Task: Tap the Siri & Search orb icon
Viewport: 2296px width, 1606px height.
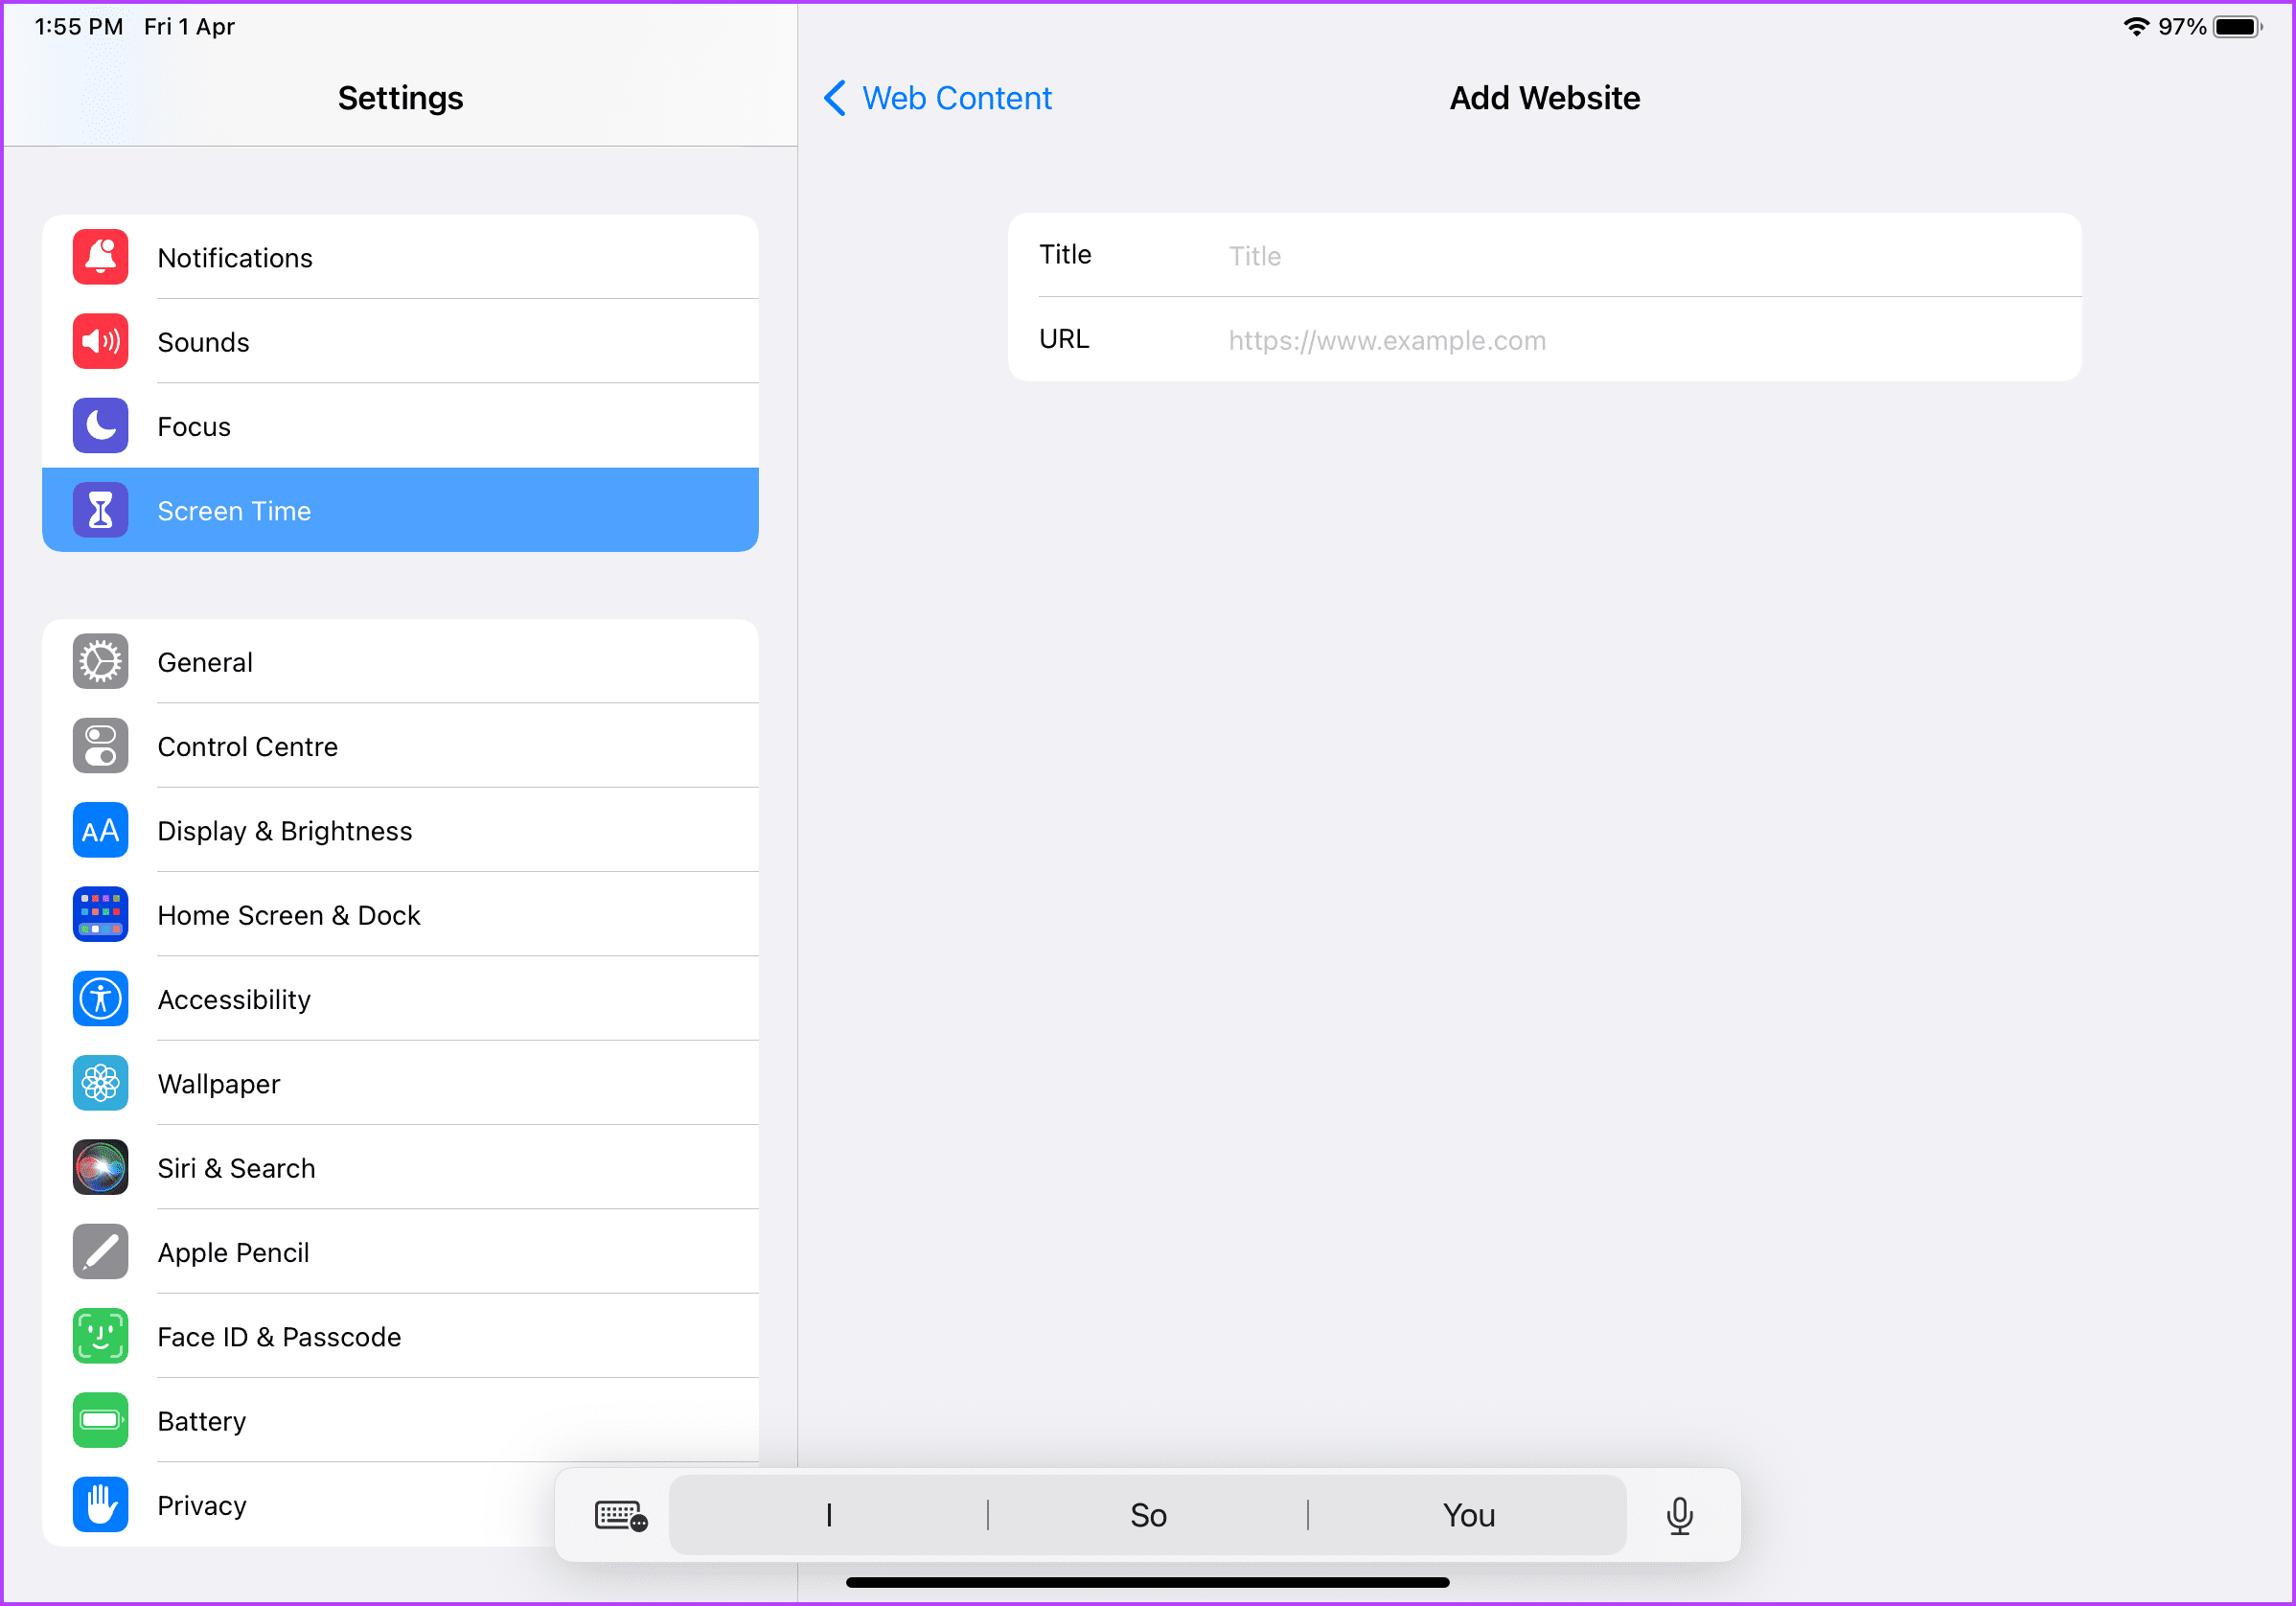Action: 100,1168
